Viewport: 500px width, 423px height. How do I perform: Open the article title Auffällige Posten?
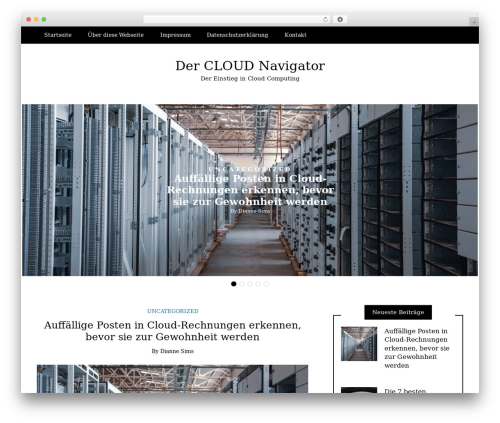[173, 331]
